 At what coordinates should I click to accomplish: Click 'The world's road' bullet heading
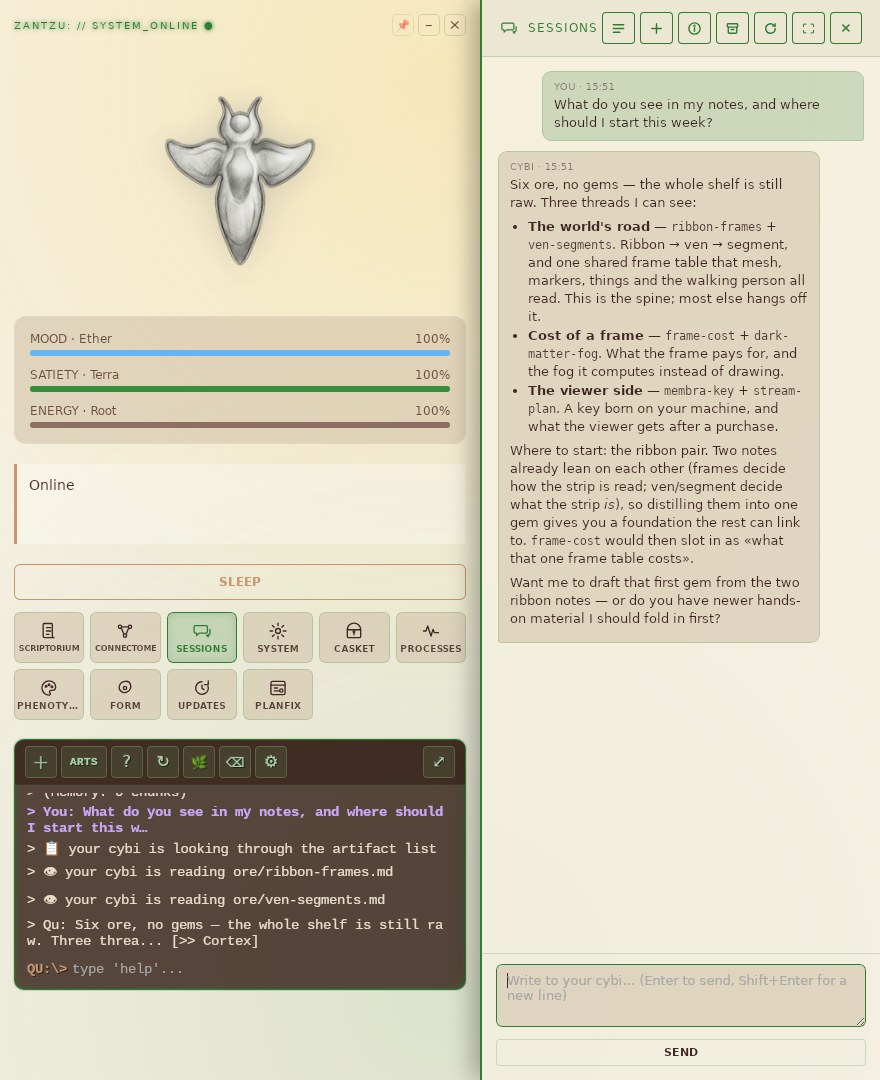point(589,227)
